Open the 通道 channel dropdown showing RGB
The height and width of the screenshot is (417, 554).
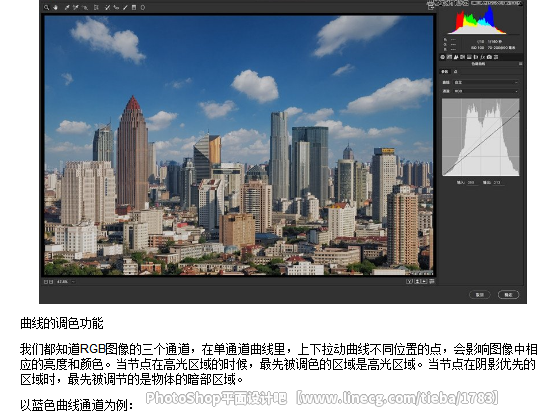point(486,91)
